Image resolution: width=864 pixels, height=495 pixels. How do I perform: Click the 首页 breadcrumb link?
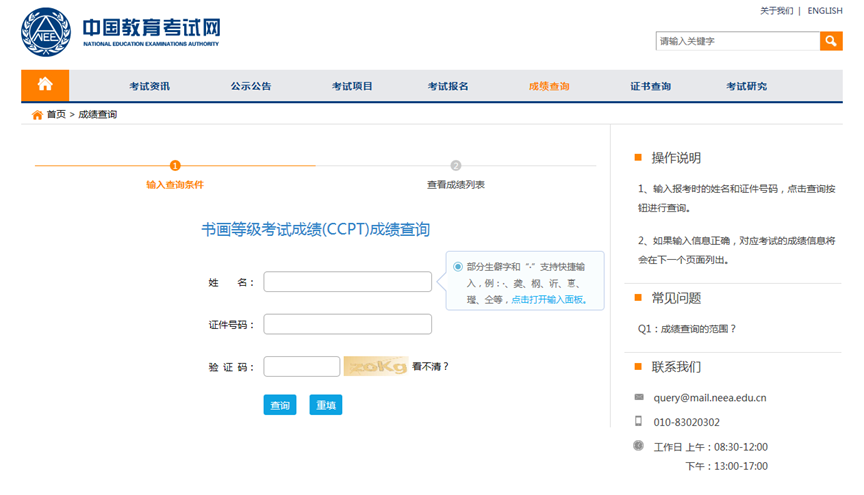pos(56,114)
